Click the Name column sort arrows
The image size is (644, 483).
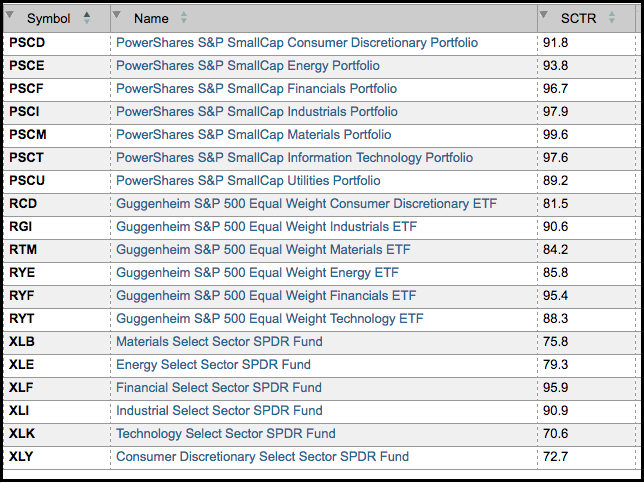tap(183, 18)
